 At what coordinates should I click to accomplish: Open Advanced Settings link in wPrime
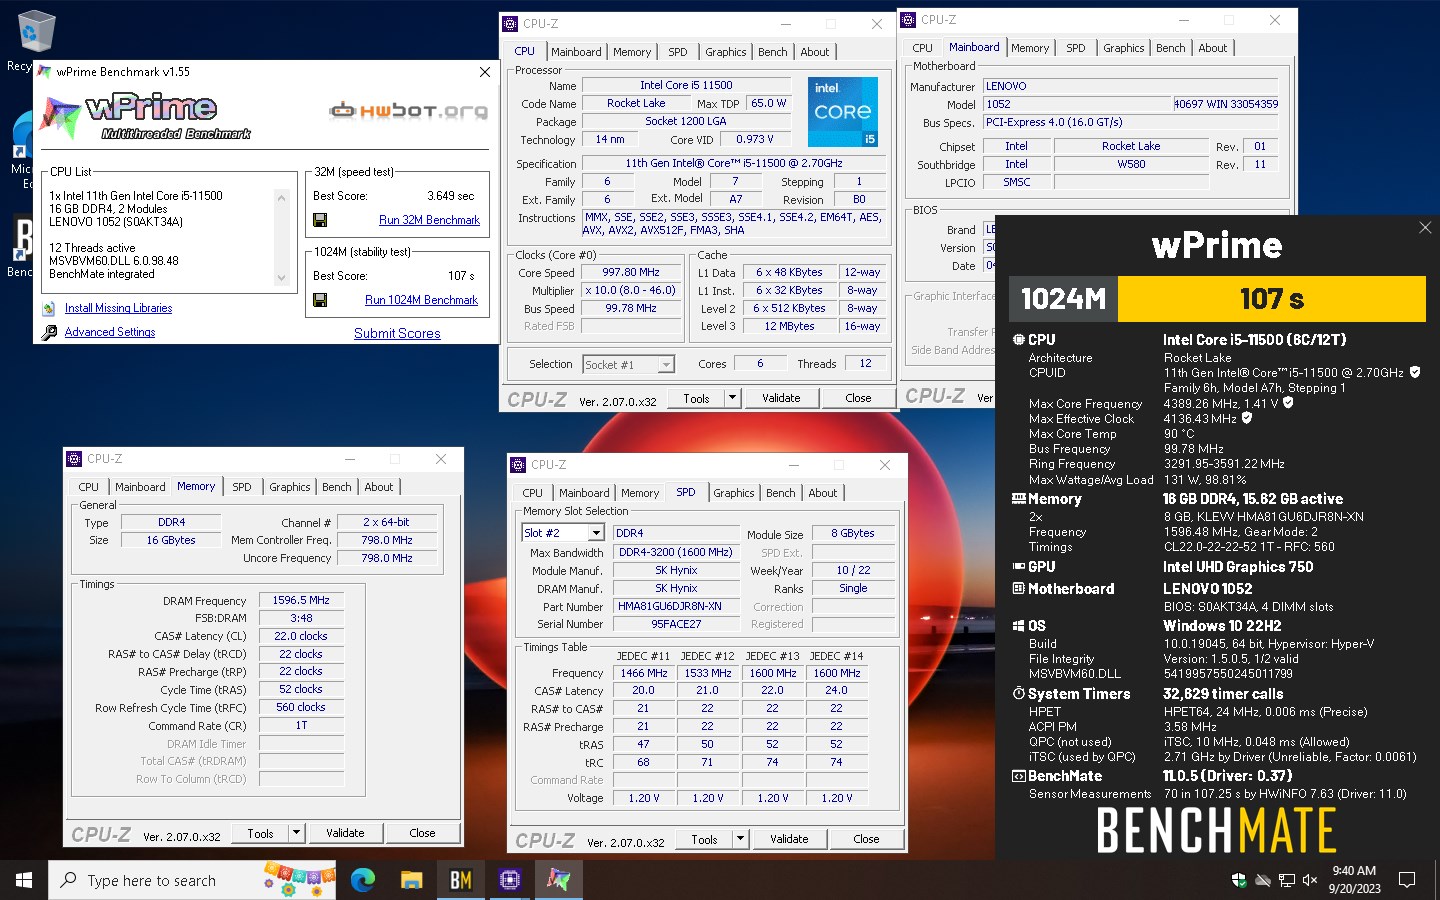pyautogui.click(x=110, y=332)
